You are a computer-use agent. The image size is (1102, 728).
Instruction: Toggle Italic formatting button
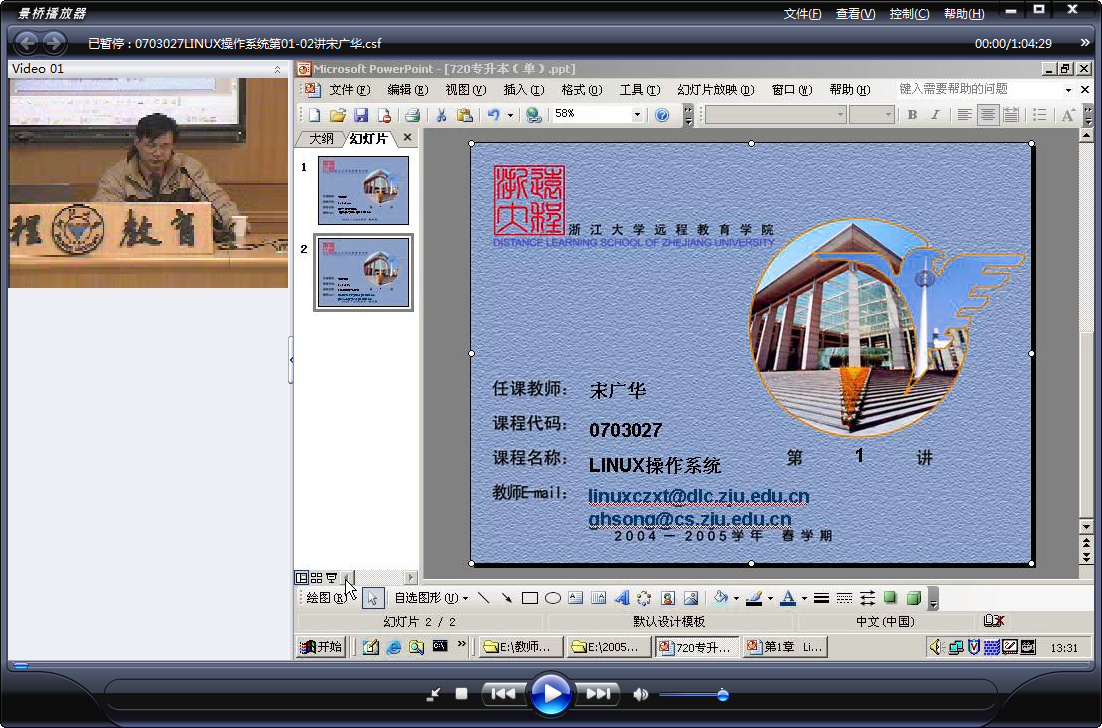click(x=935, y=115)
